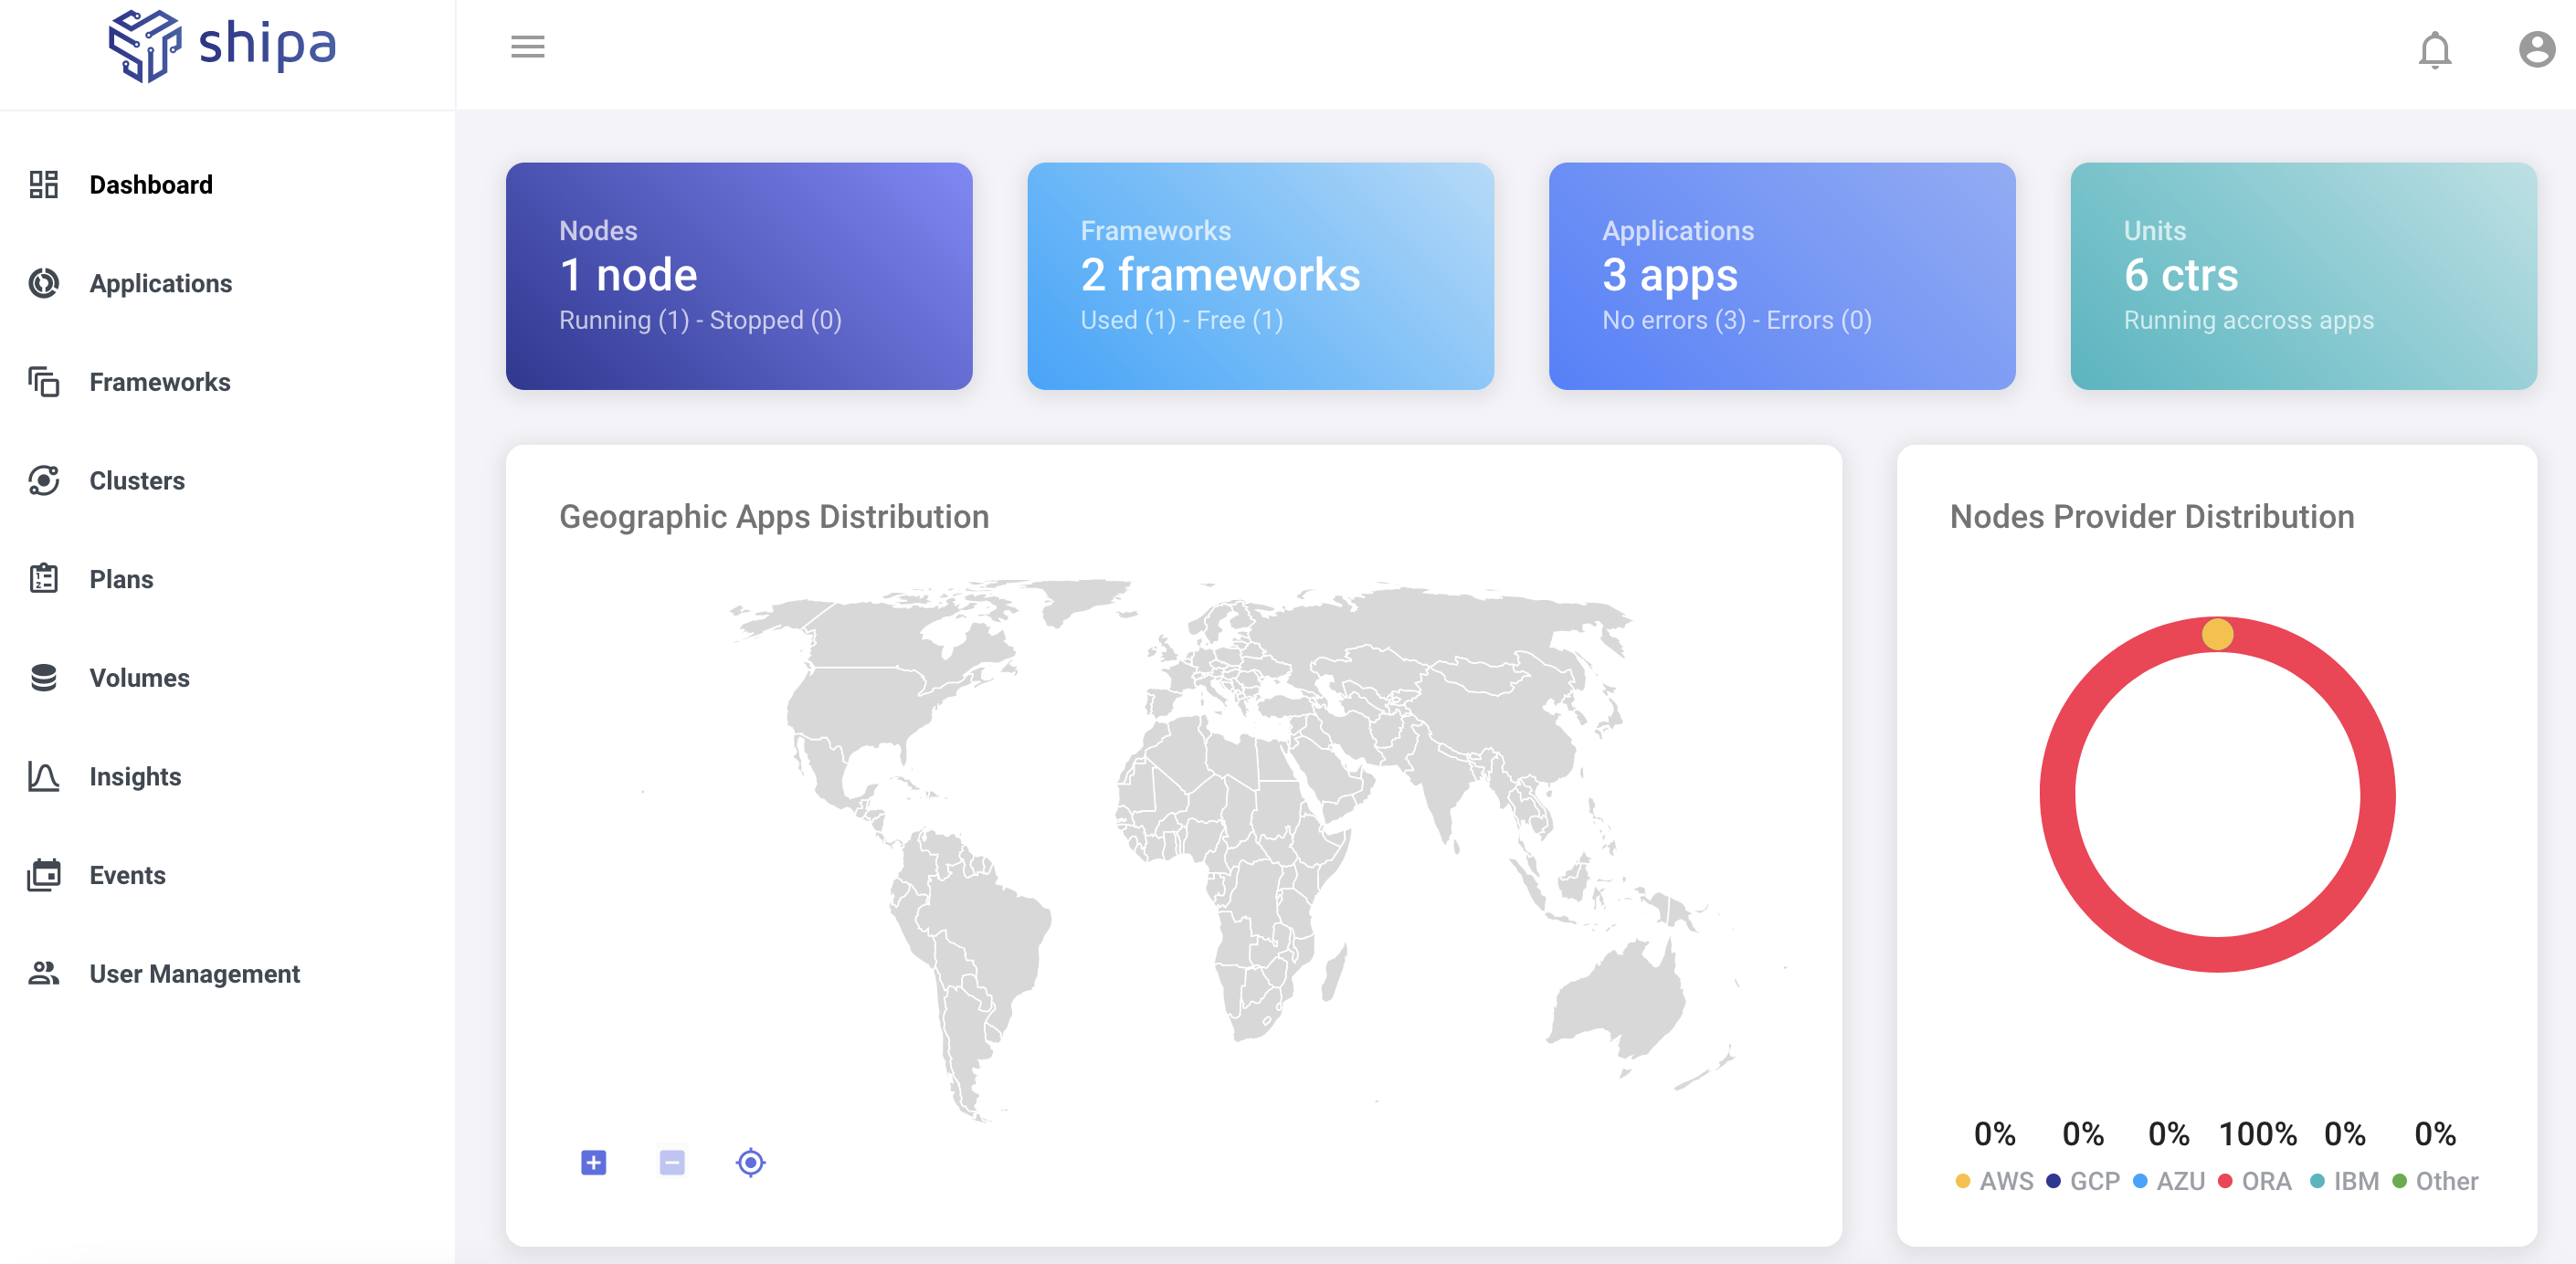
Task: Click the yellow AWS marker on donut chart
Action: coord(2217,634)
